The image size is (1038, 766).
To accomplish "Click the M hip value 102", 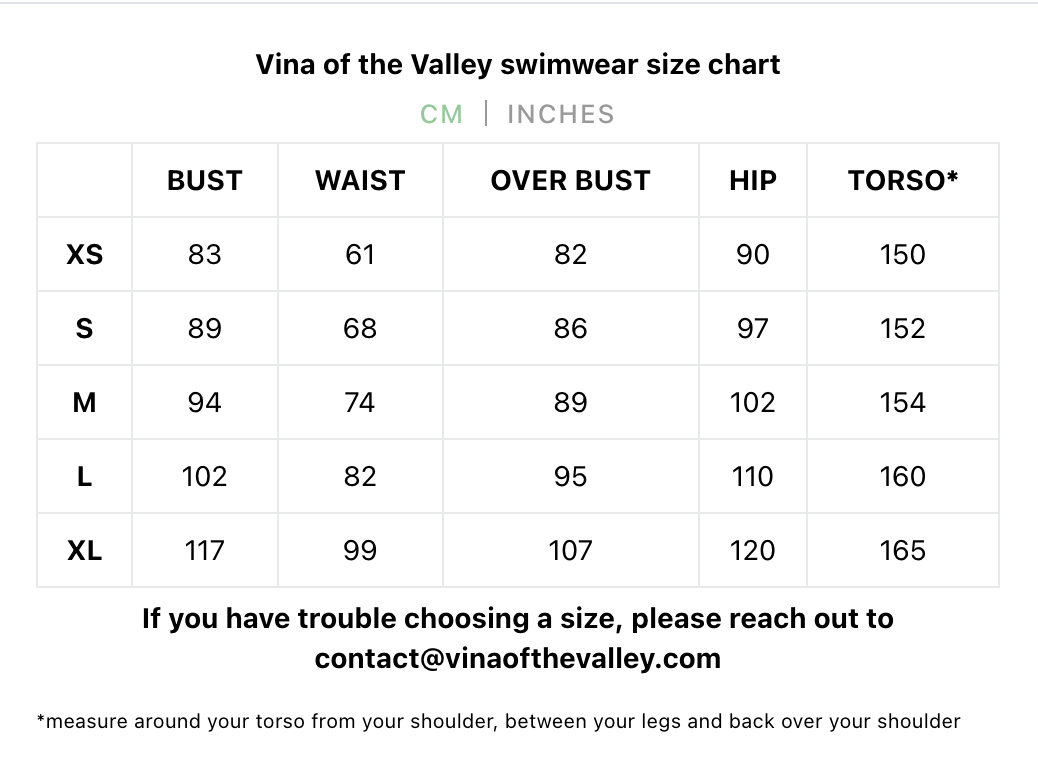I will tap(753, 403).
